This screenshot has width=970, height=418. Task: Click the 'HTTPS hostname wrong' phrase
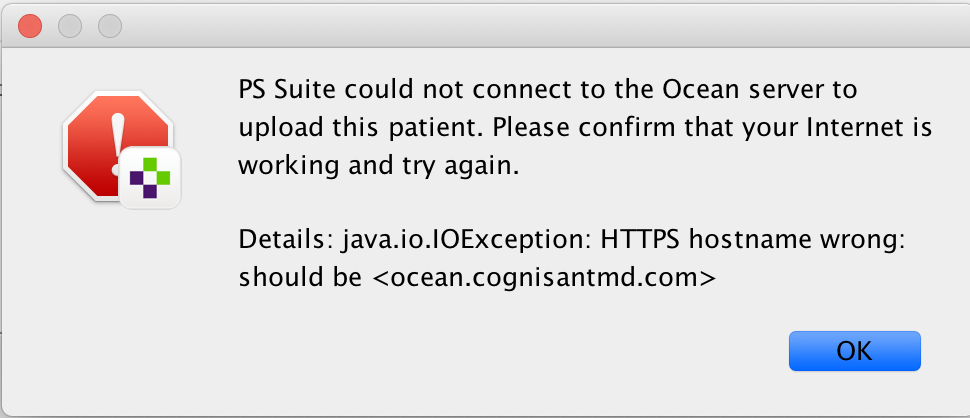(x=749, y=240)
